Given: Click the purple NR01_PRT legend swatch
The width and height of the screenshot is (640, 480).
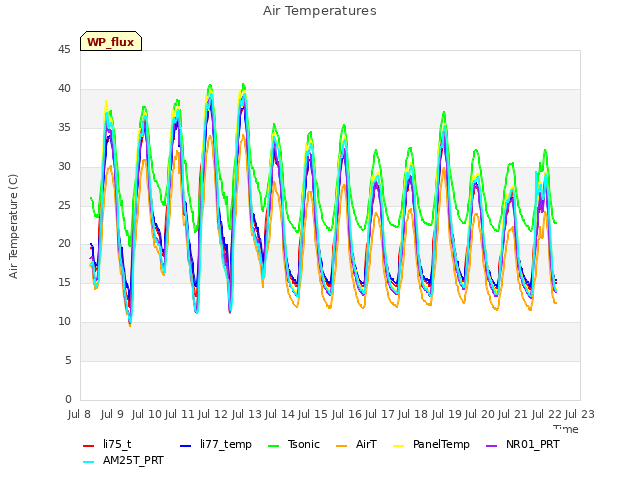Looking at the screenshot, I should click(492, 446).
